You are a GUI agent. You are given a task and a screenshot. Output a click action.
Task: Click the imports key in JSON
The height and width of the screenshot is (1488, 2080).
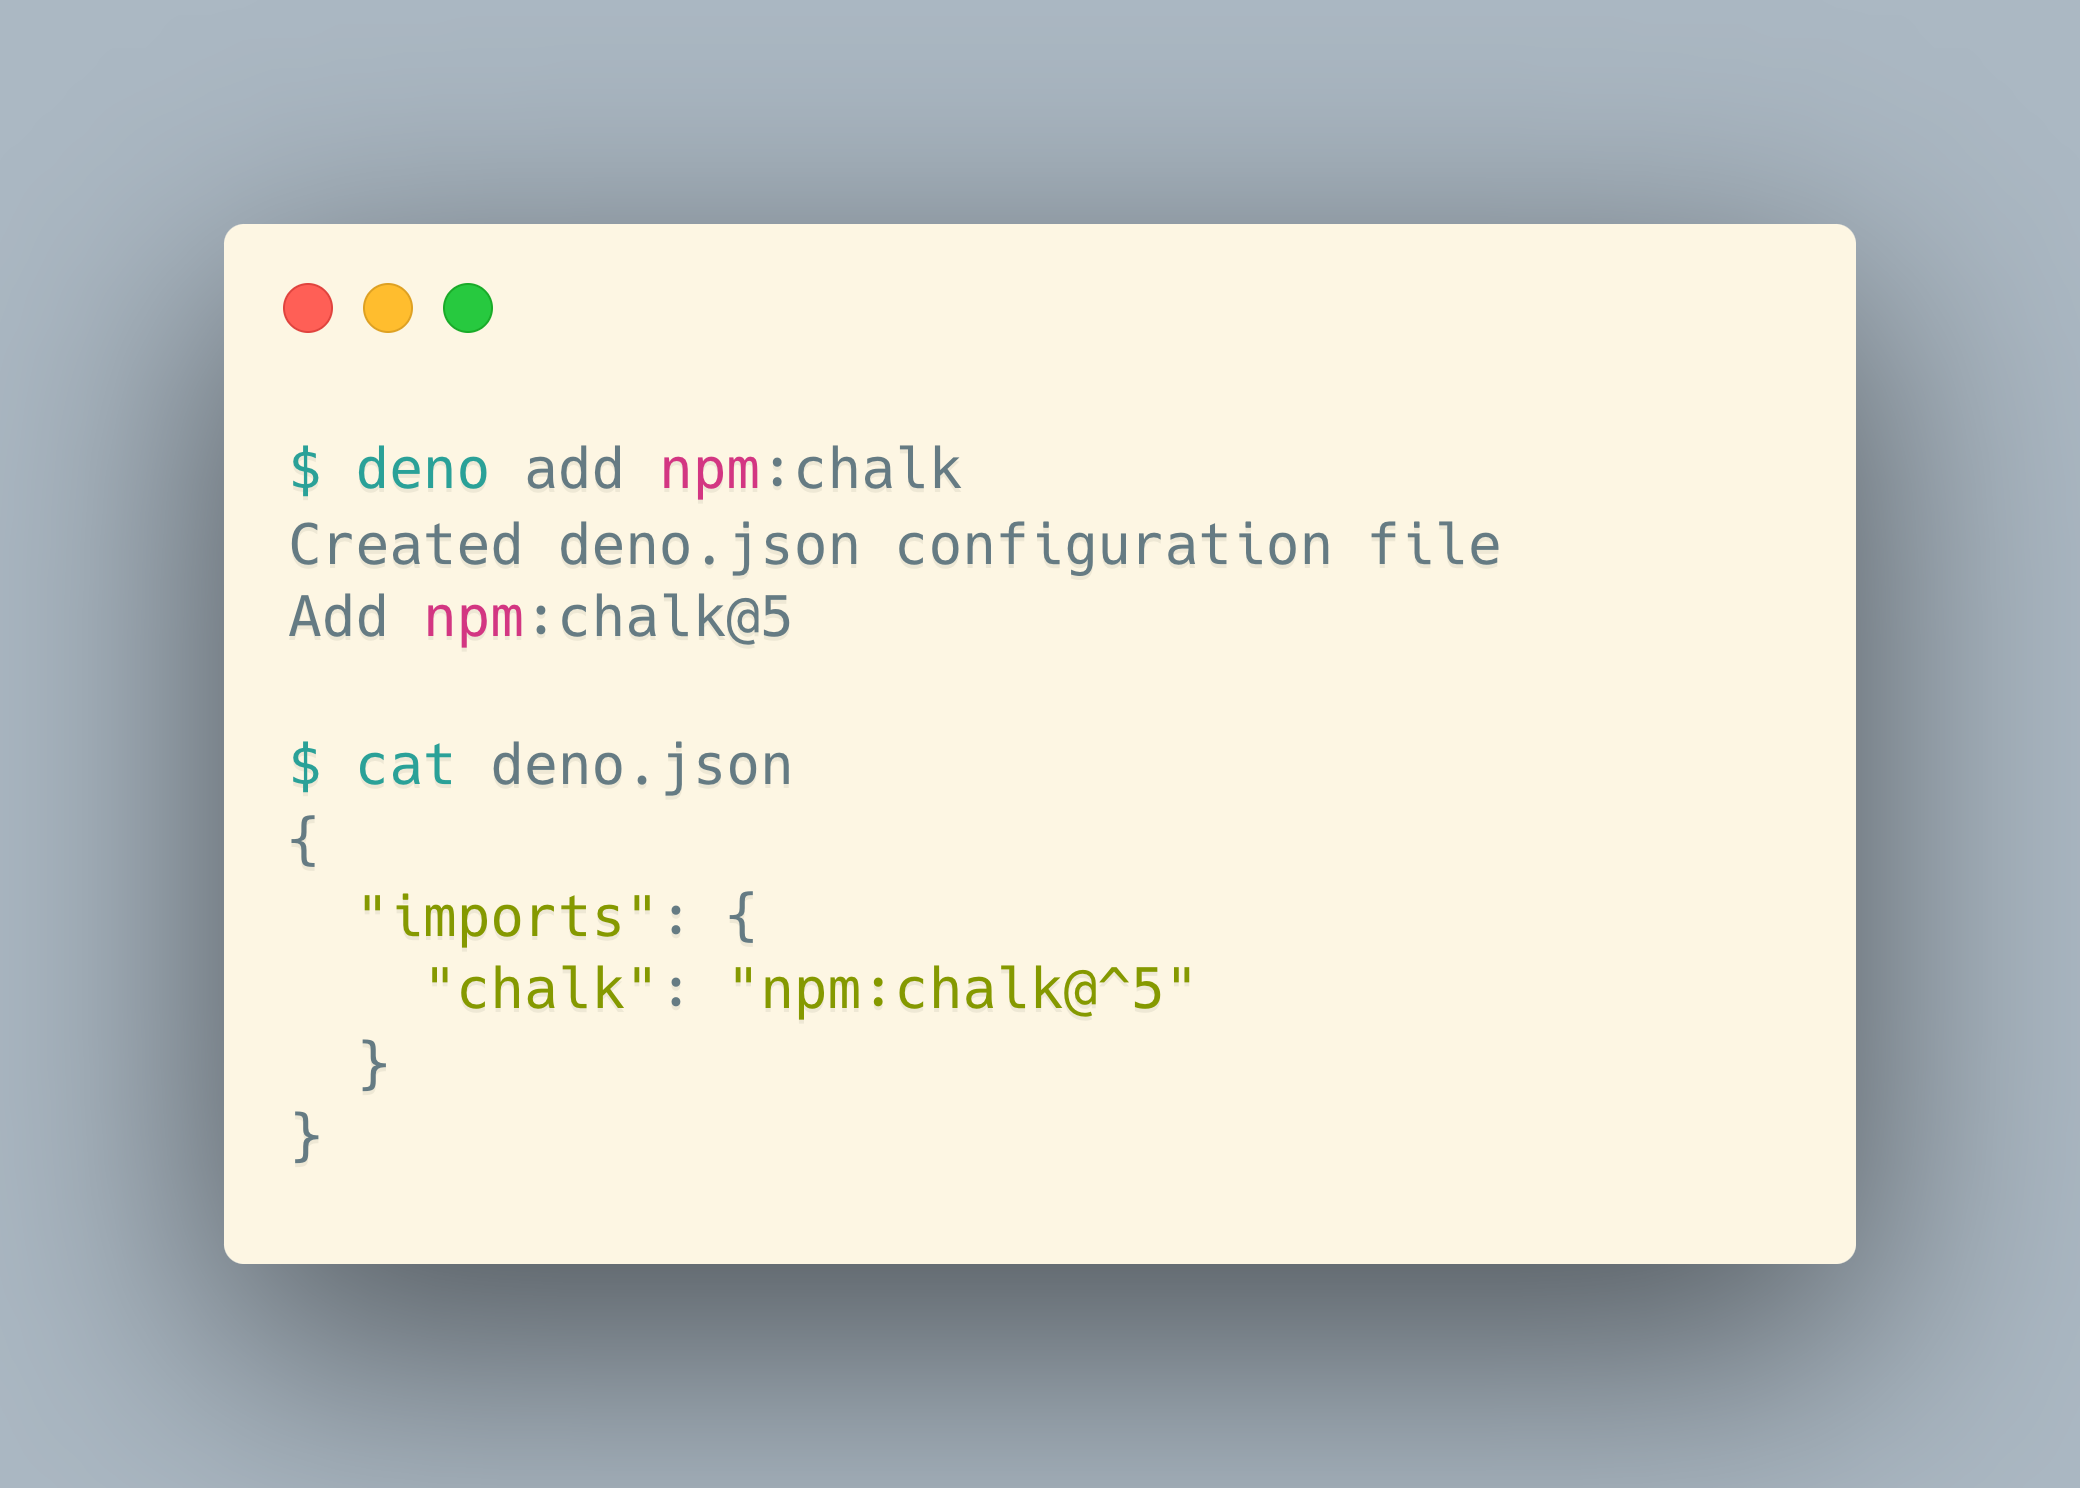point(501,910)
